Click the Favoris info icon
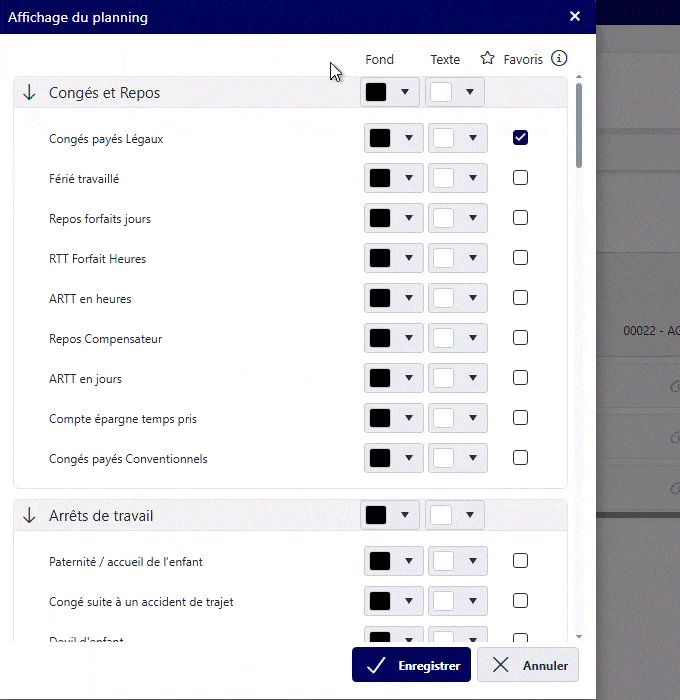Image resolution: width=680 pixels, height=700 pixels. [559, 58]
